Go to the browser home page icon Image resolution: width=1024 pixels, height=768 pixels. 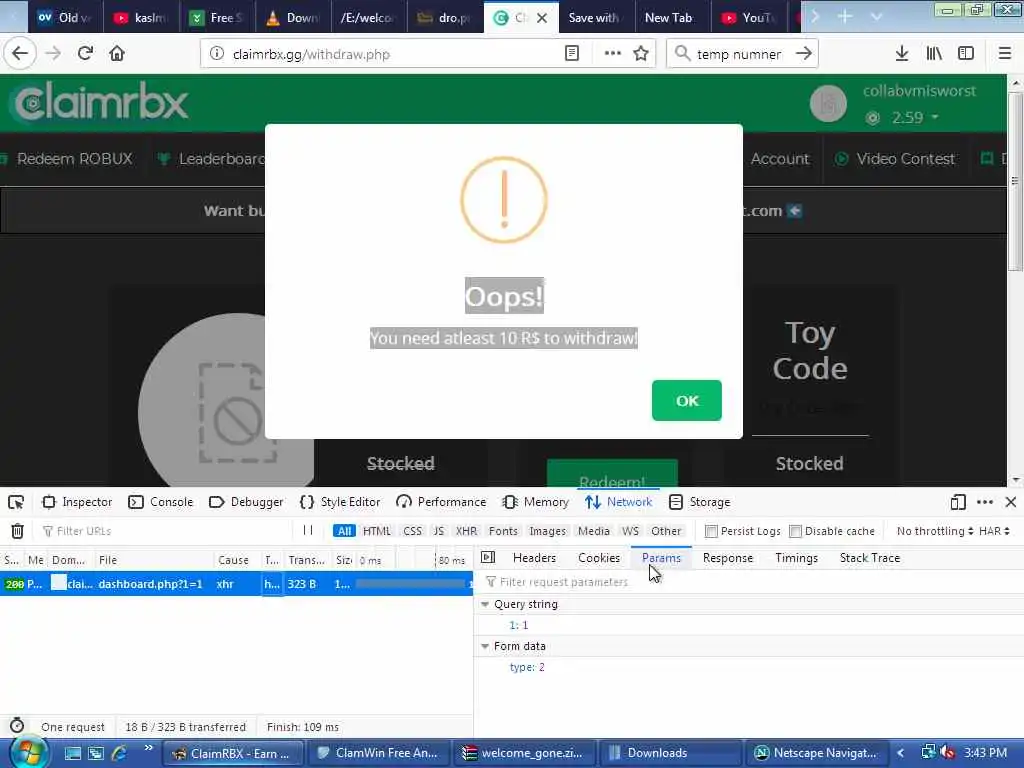[117, 53]
